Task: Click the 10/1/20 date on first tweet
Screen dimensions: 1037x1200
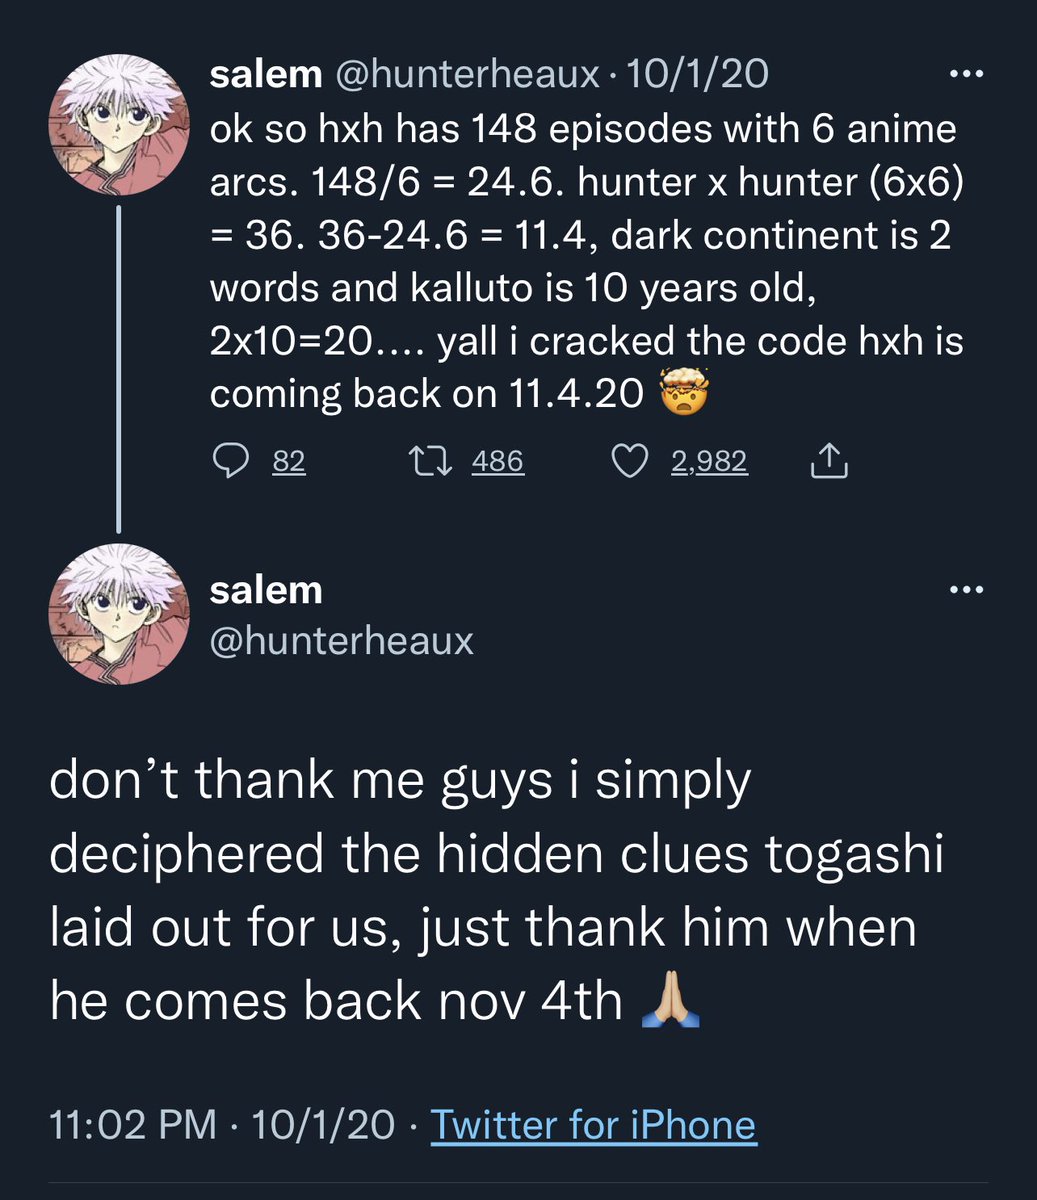Action: [696, 75]
